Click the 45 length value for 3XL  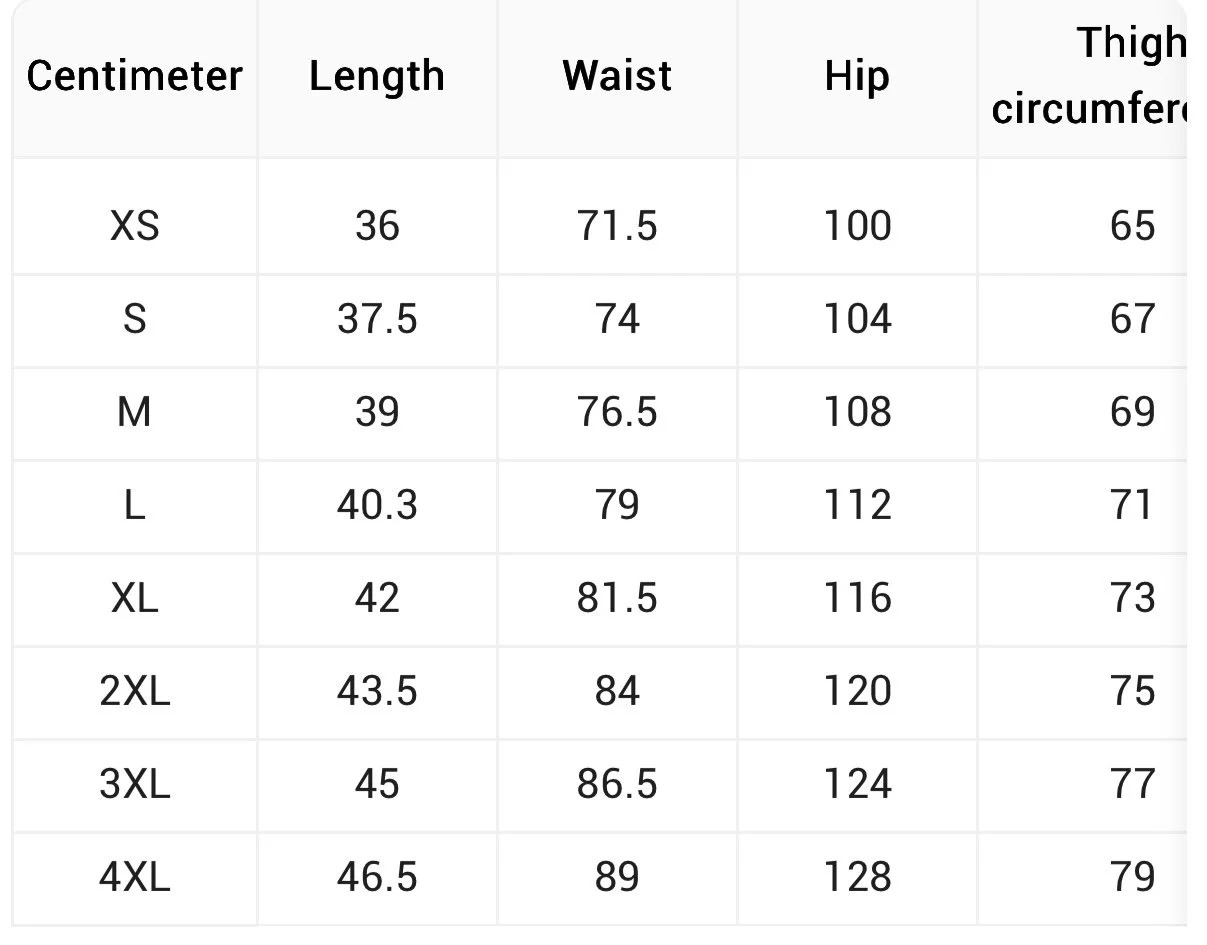click(377, 784)
